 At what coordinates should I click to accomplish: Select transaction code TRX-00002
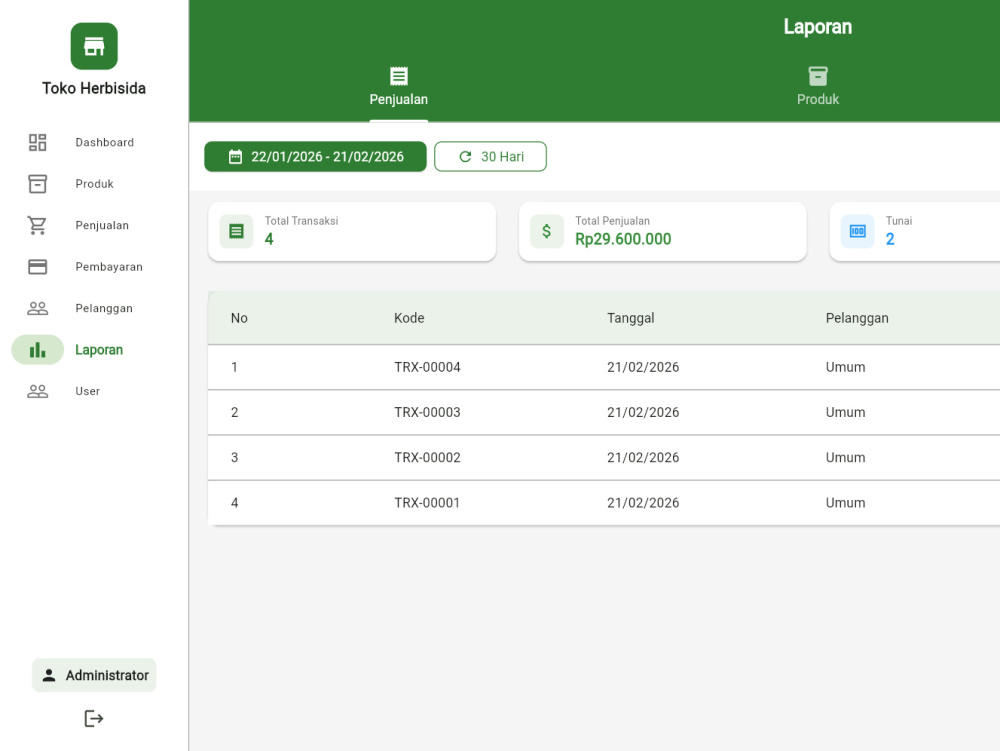pyautogui.click(x=427, y=458)
